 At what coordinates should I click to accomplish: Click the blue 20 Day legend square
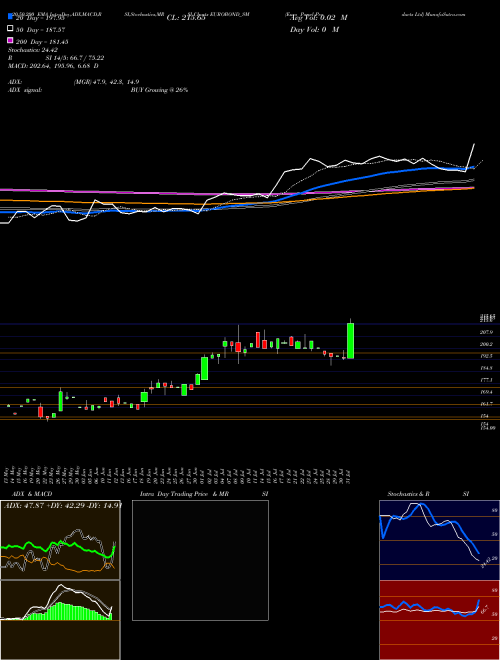coord(10,17)
